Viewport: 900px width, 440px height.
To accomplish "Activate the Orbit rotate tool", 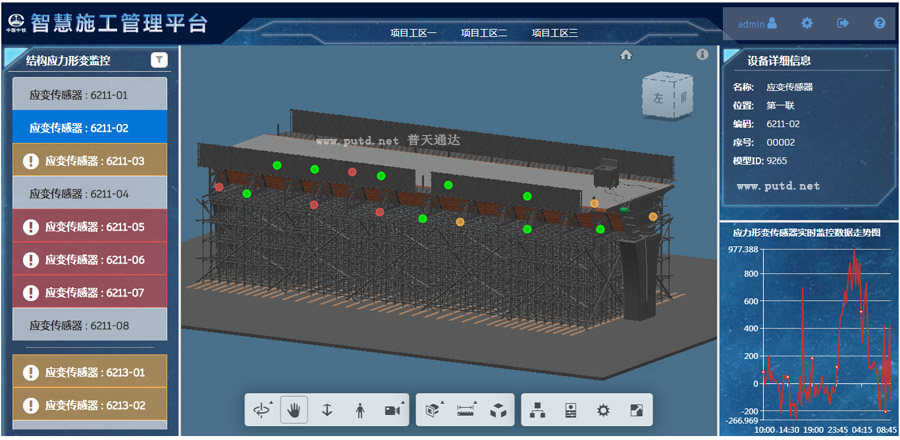I will click(x=262, y=410).
